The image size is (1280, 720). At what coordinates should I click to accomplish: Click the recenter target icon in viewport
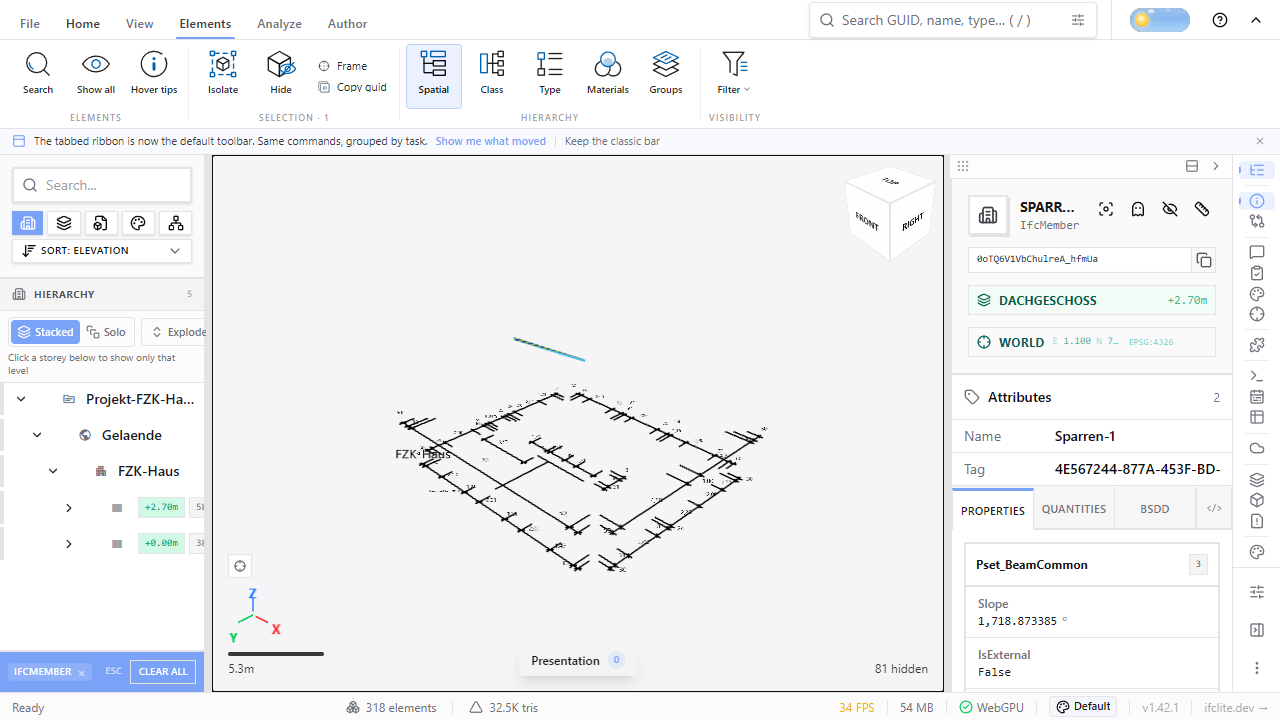240,567
